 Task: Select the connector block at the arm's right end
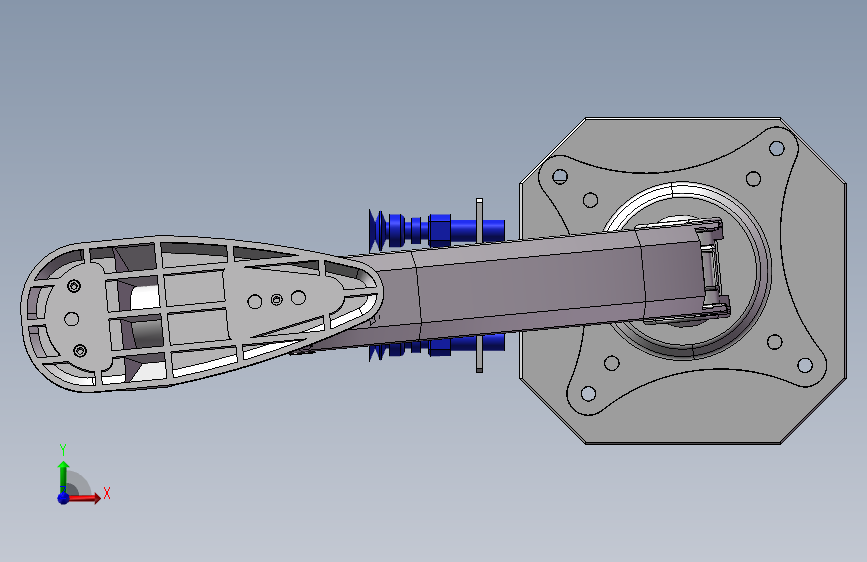(714, 268)
